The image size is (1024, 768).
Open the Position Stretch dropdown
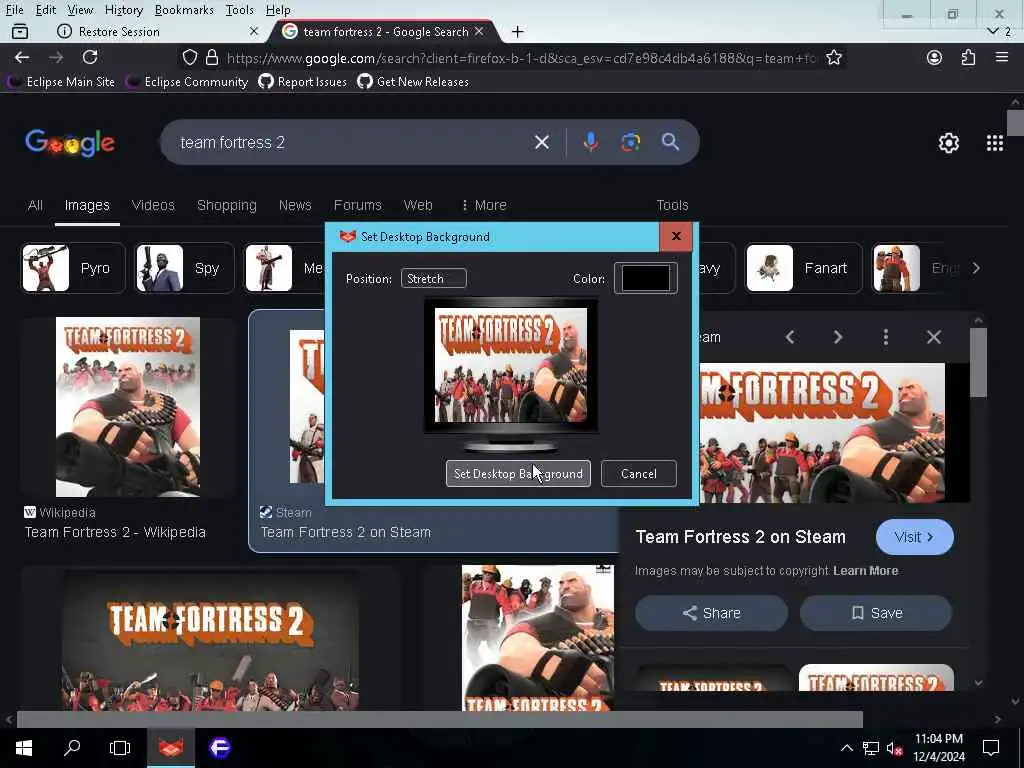pos(434,278)
